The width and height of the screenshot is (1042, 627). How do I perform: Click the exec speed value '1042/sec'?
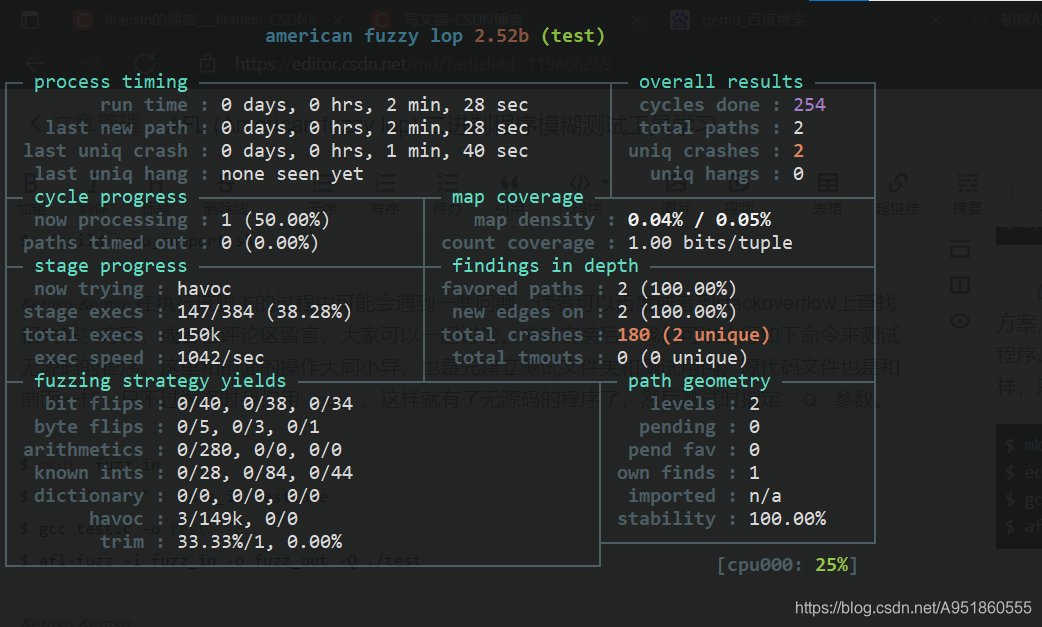click(221, 358)
